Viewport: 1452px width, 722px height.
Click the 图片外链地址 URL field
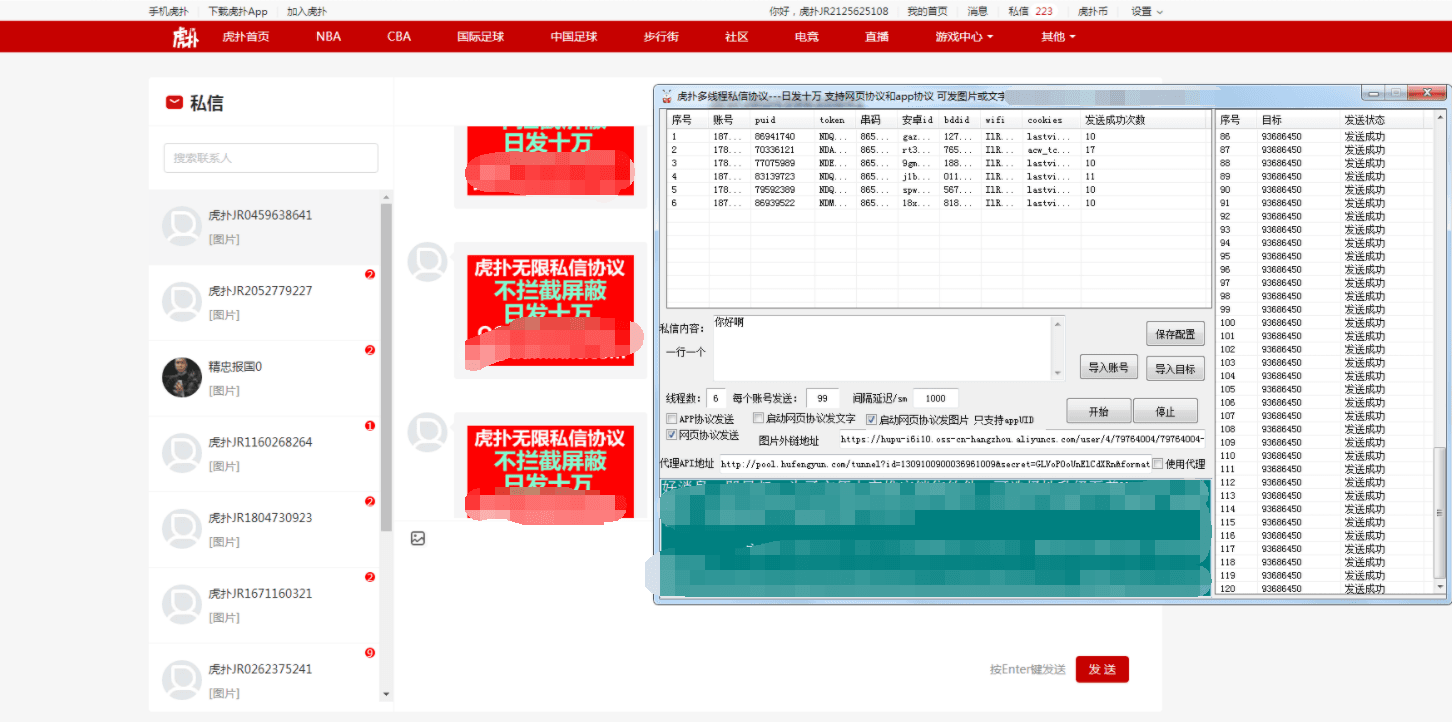(x=1022, y=439)
